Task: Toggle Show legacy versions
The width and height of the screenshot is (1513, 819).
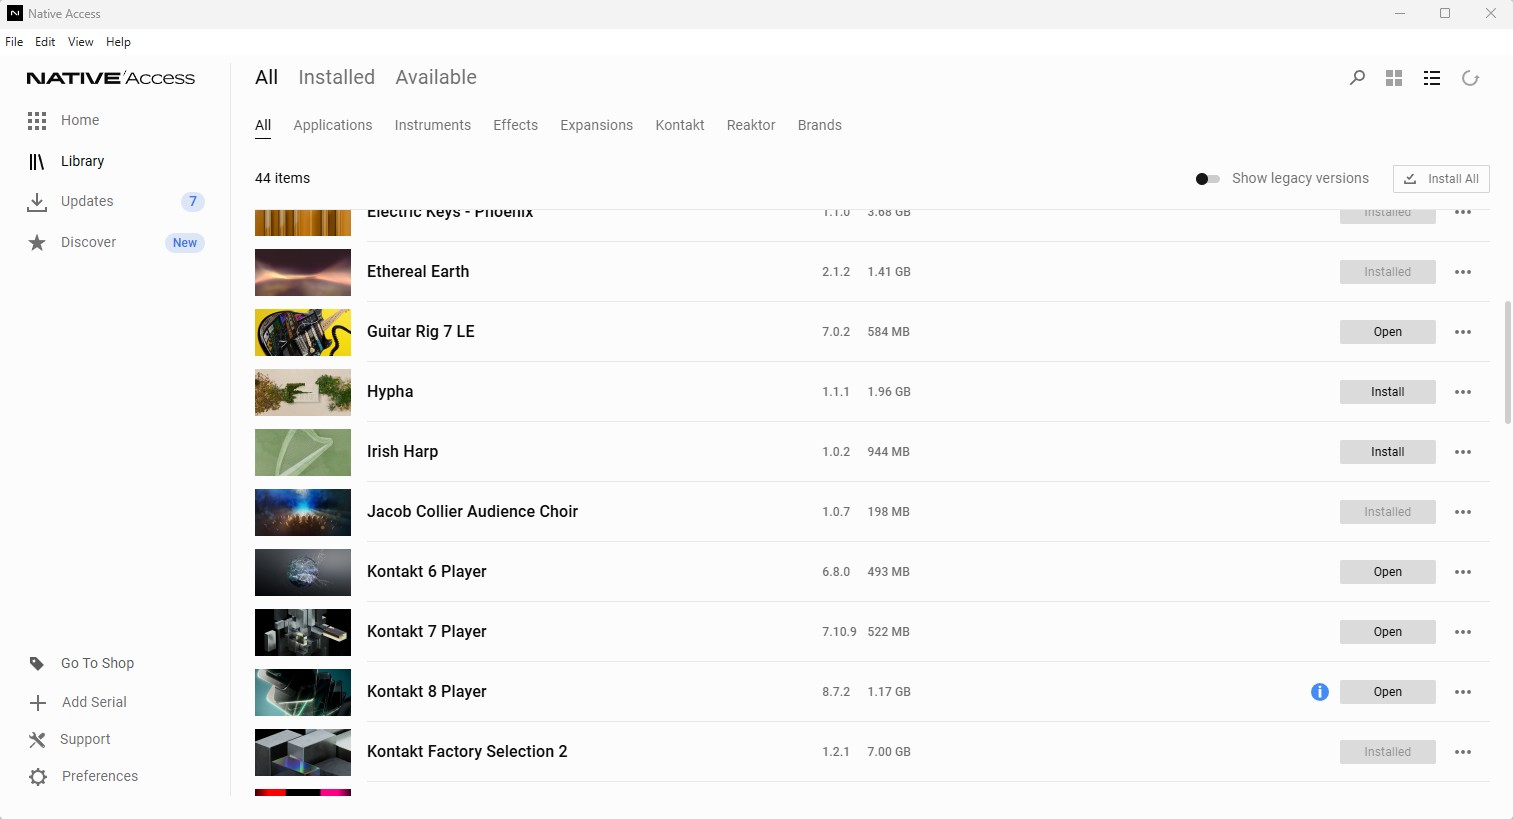Action: [x=1207, y=178]
